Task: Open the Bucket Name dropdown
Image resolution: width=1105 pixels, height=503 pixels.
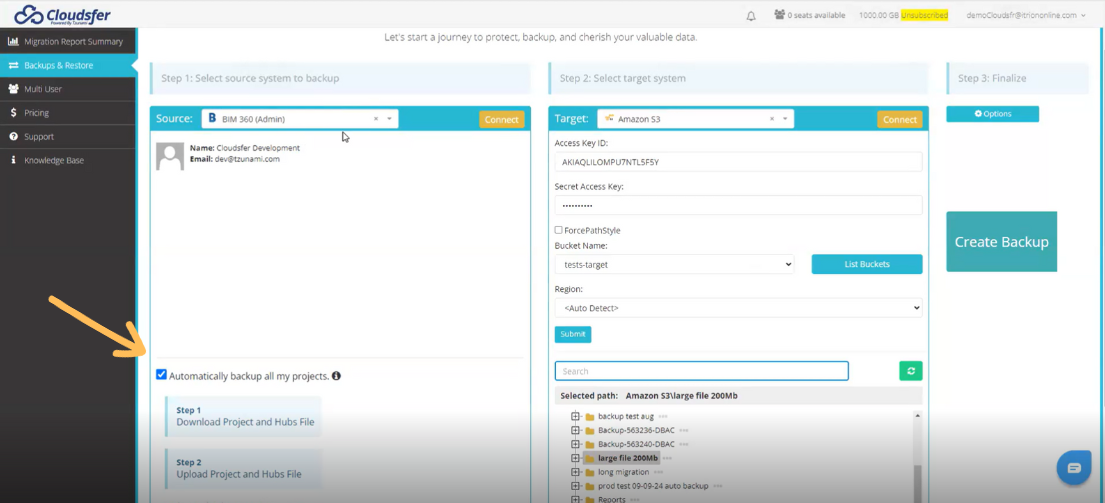Action: pyautogui.click(x=674, y=264)
